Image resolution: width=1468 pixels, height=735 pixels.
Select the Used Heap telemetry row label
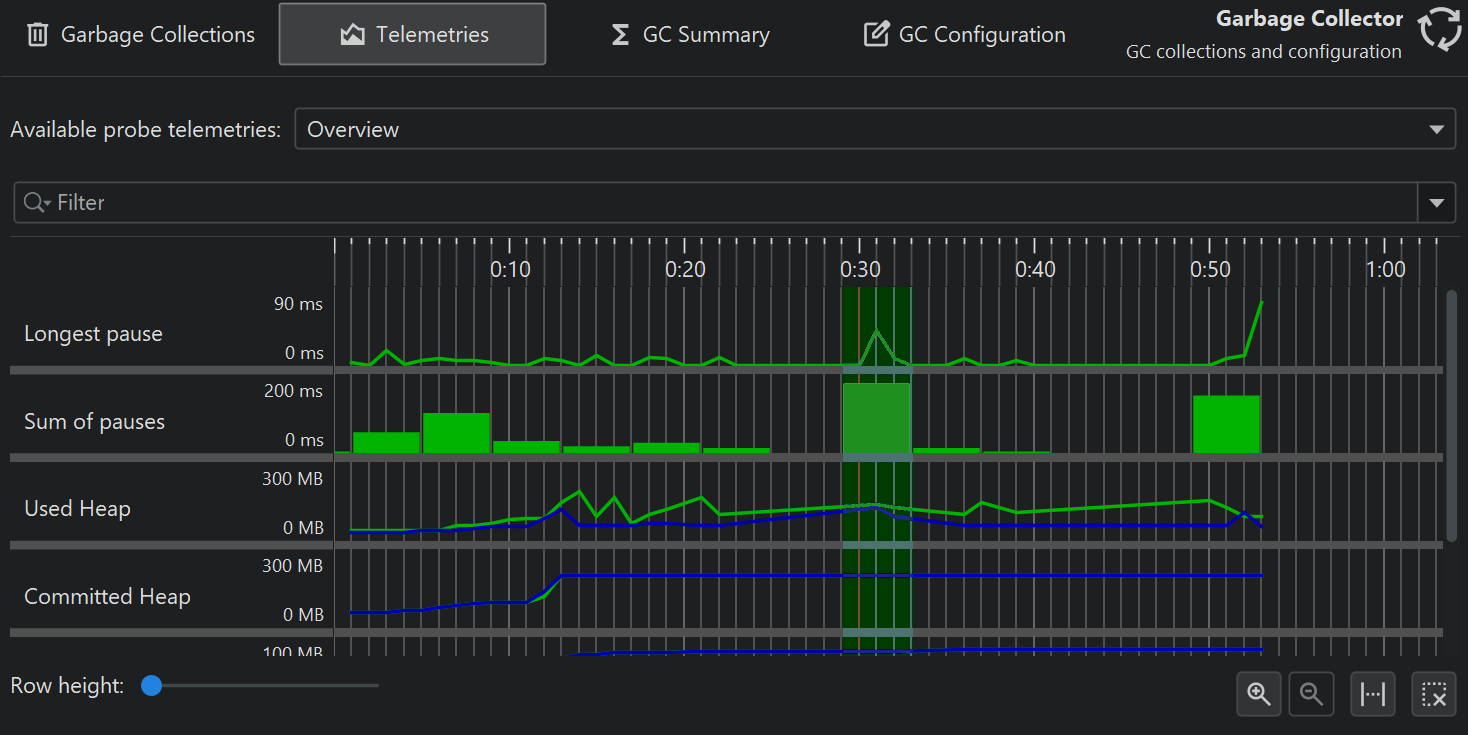77,509
